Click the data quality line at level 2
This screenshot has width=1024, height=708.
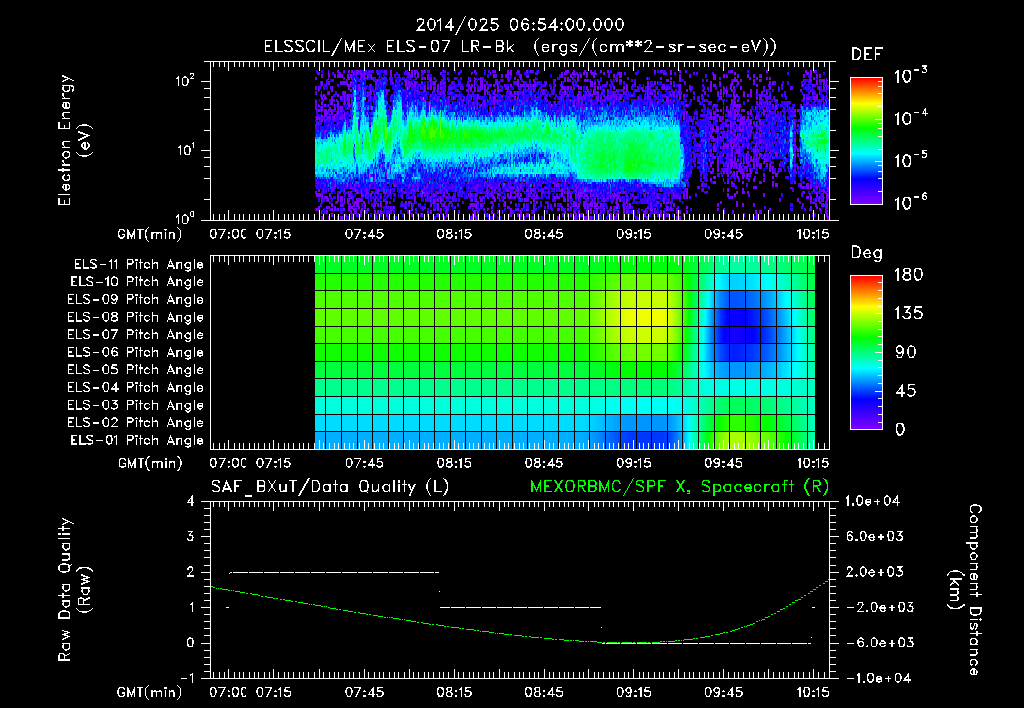tap(334, 572)
